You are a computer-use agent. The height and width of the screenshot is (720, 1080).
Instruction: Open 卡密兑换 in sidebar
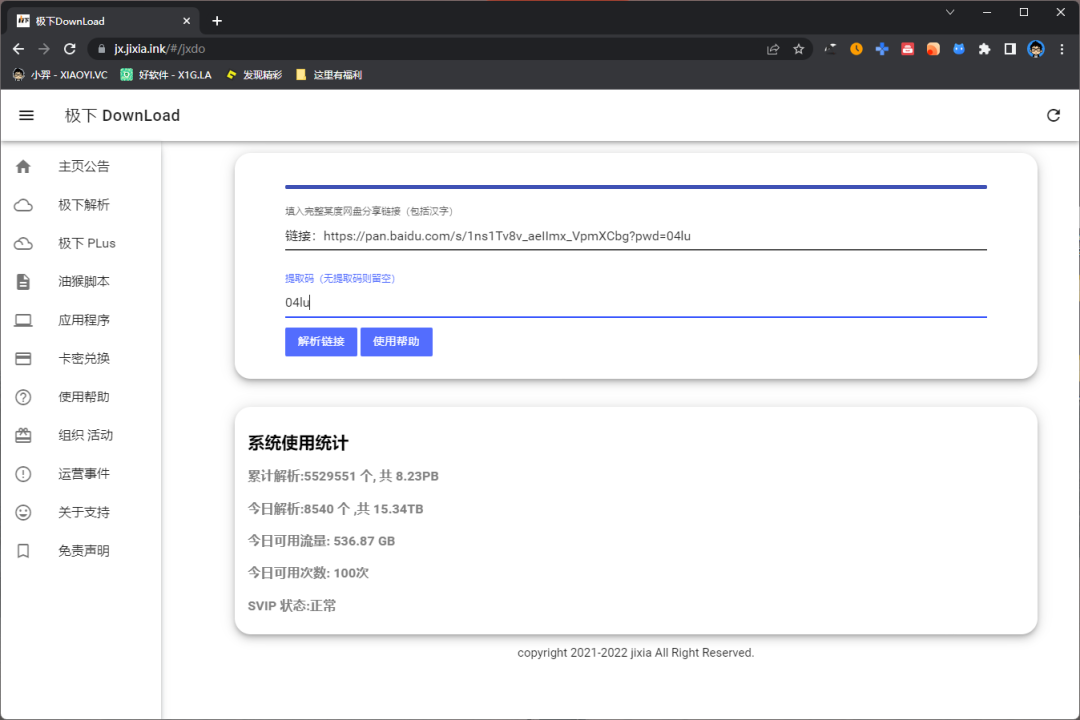coord(84,358)
